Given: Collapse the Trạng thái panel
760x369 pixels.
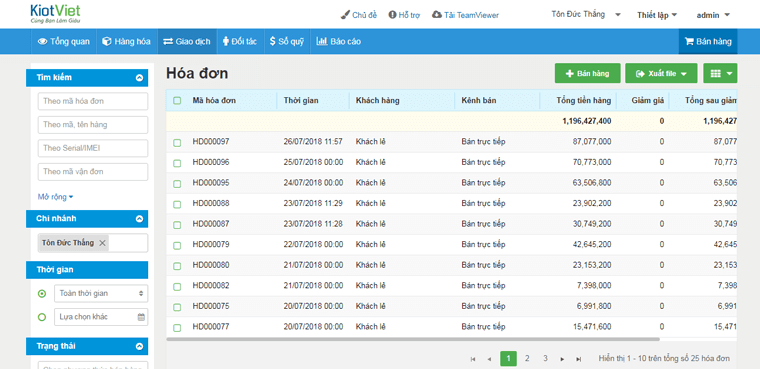Looking at the screenshot, I should click(x=139, y=347).
